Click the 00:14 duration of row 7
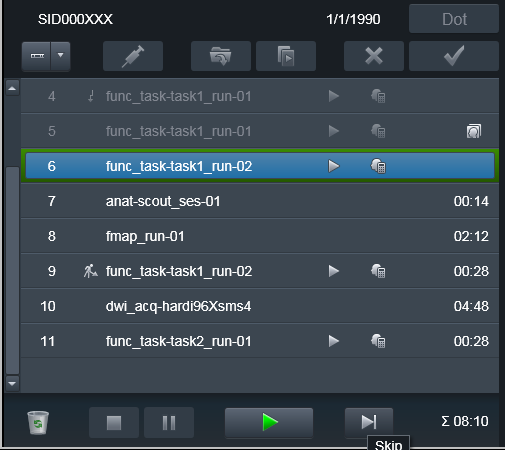The width and height of the screenshot is (505, 450). click(x=471, y=201)
